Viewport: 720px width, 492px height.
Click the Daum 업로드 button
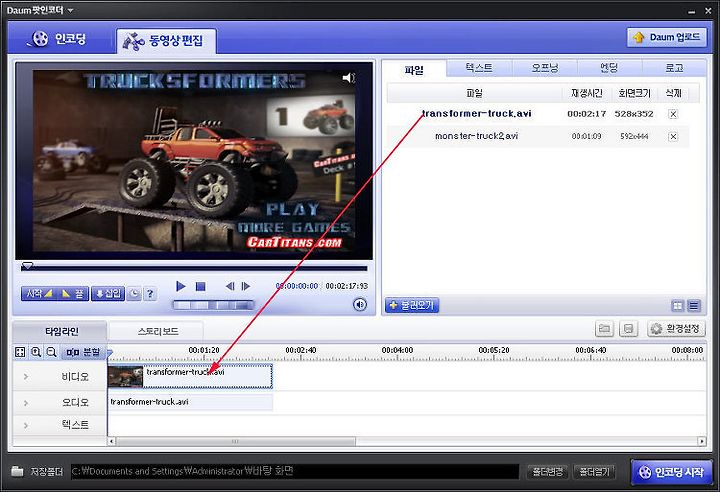pos(667,37)
